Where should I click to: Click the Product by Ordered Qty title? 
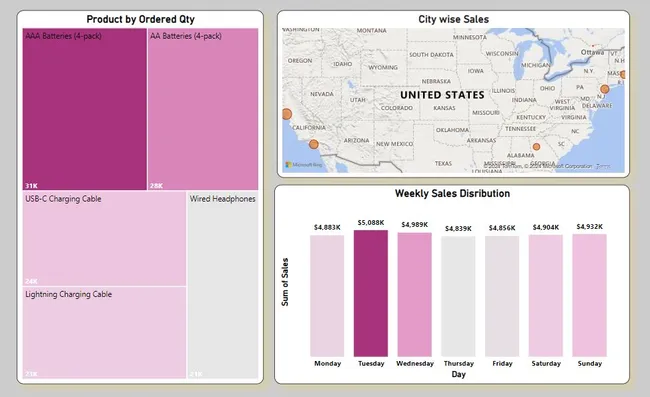(x=141, y=19)
